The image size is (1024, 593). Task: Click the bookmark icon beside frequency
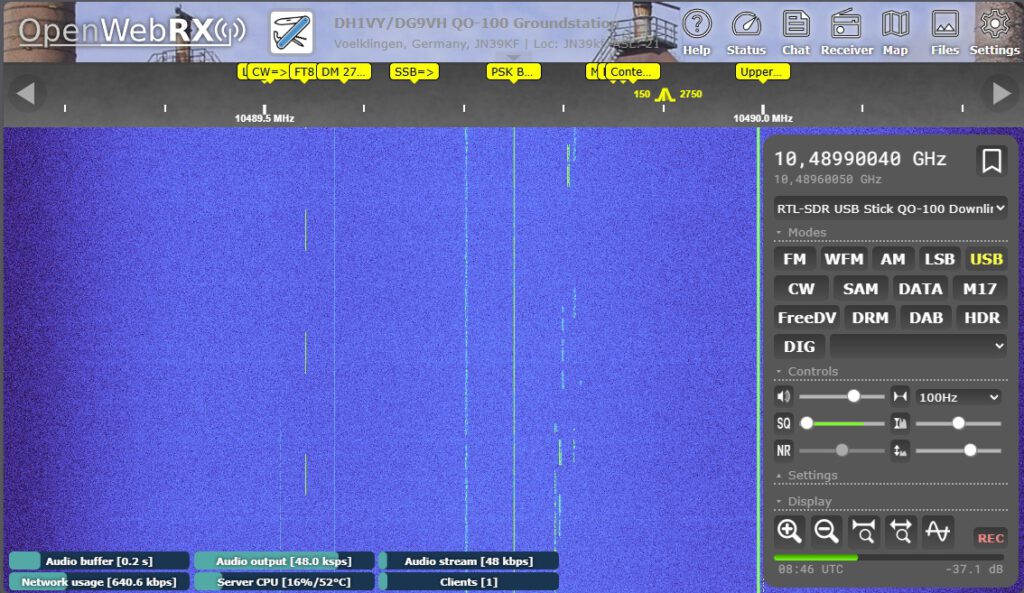[x=991, y=161]
